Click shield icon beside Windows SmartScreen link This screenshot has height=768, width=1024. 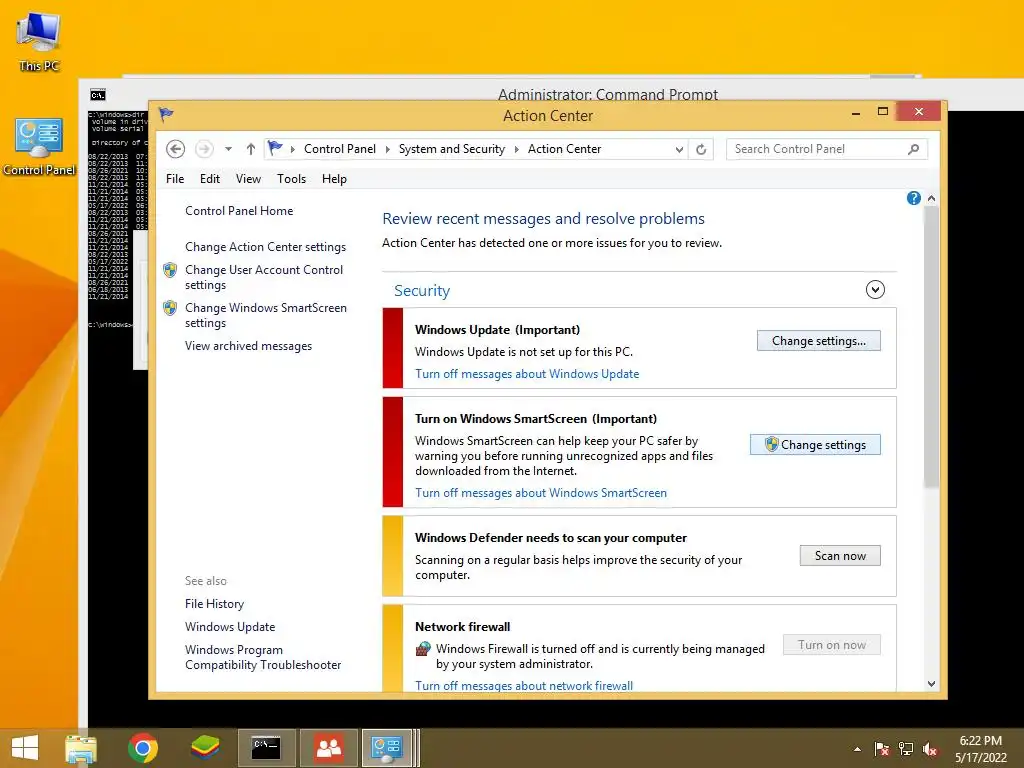click(x=170, y=308)
